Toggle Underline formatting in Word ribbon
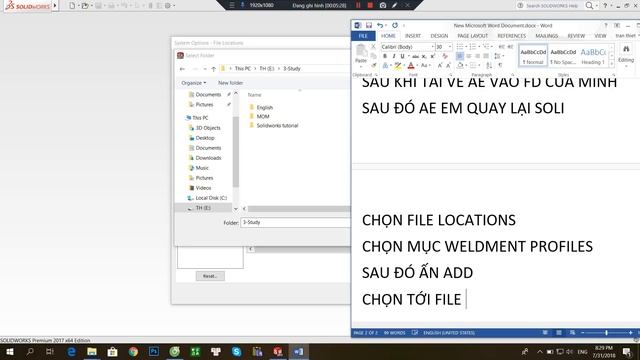The width and height of the screenshot is (640, 360). coord(402,56)
